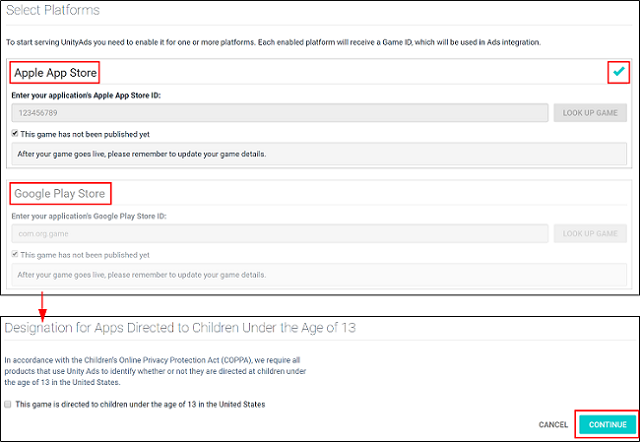Toggle Google Play's 'not been published yet' checkbox
The height and width of the screenshot is (442, 640).
click(x=15, y=254)
